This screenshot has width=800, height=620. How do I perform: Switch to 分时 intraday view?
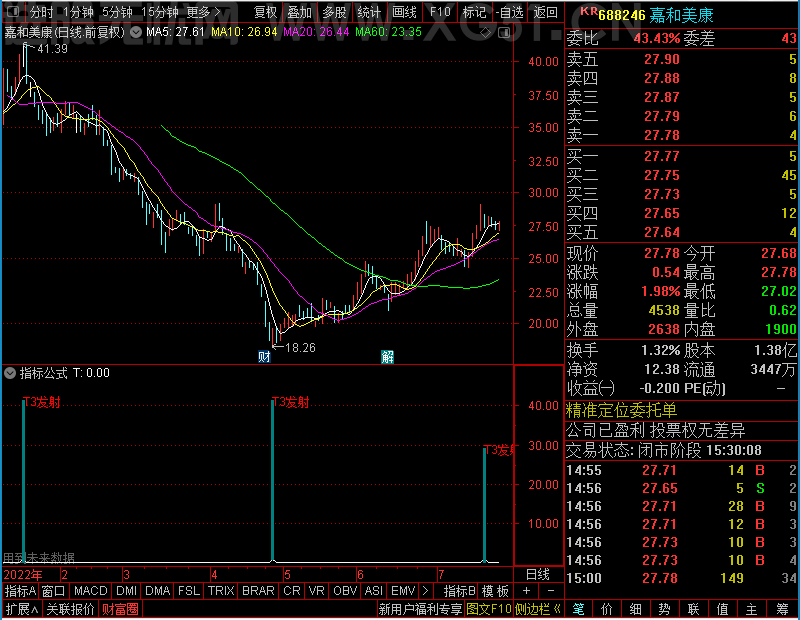point(41,12)
